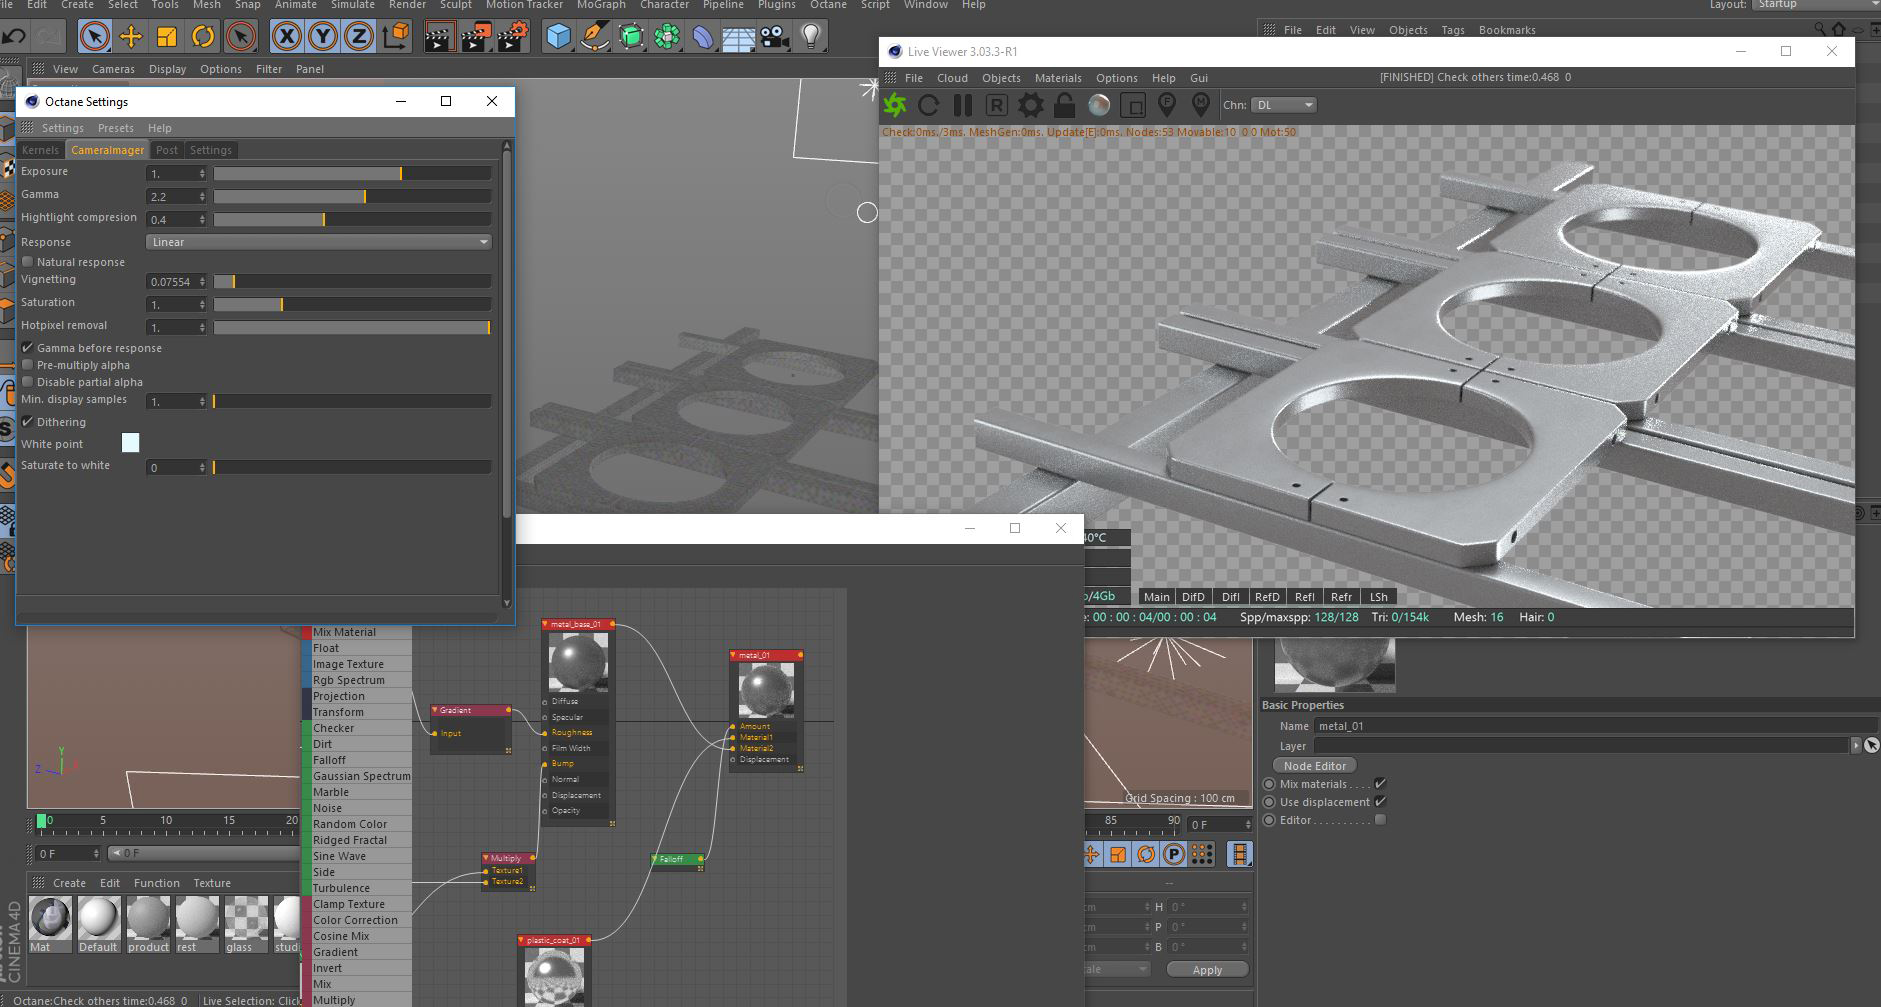This screenshot has height=1007, width=1881.
Task: Click the Live Viewer render region icon
Action: (1133, 105)
